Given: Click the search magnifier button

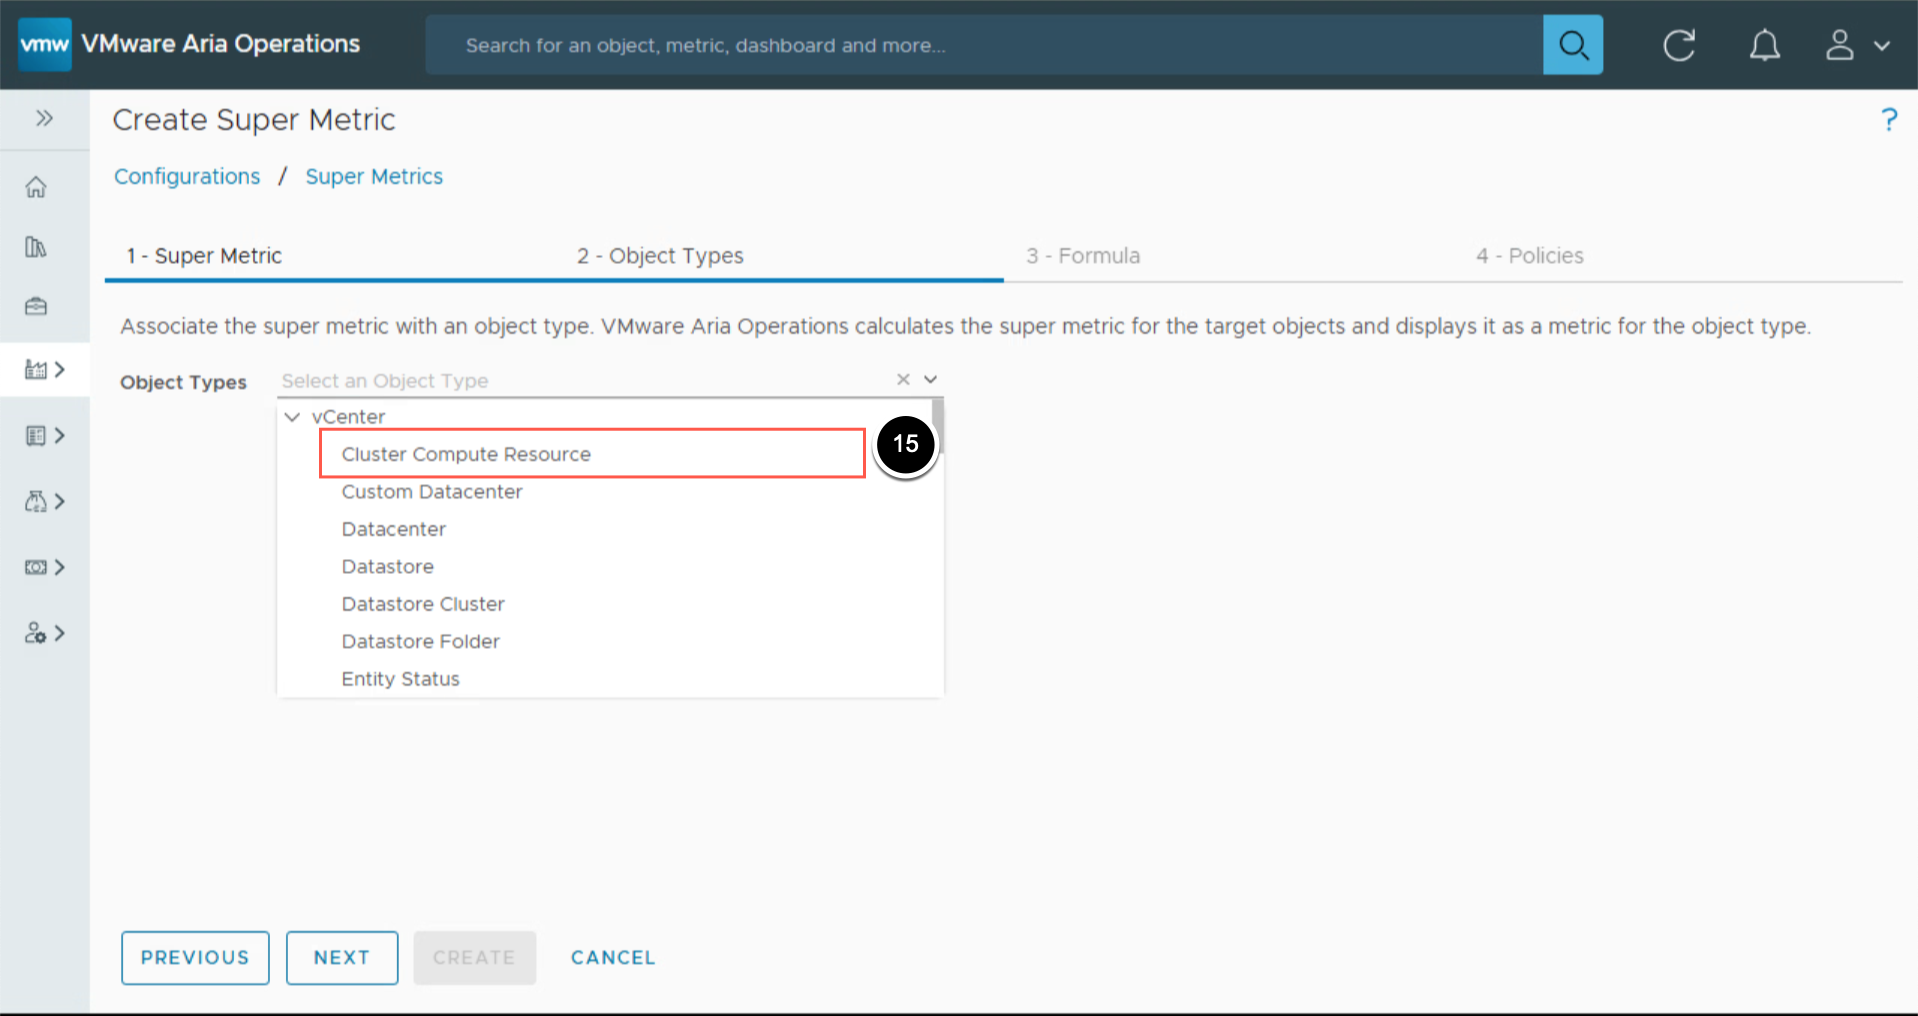Looking at the screenshot, I should (x=1572, y=45).
